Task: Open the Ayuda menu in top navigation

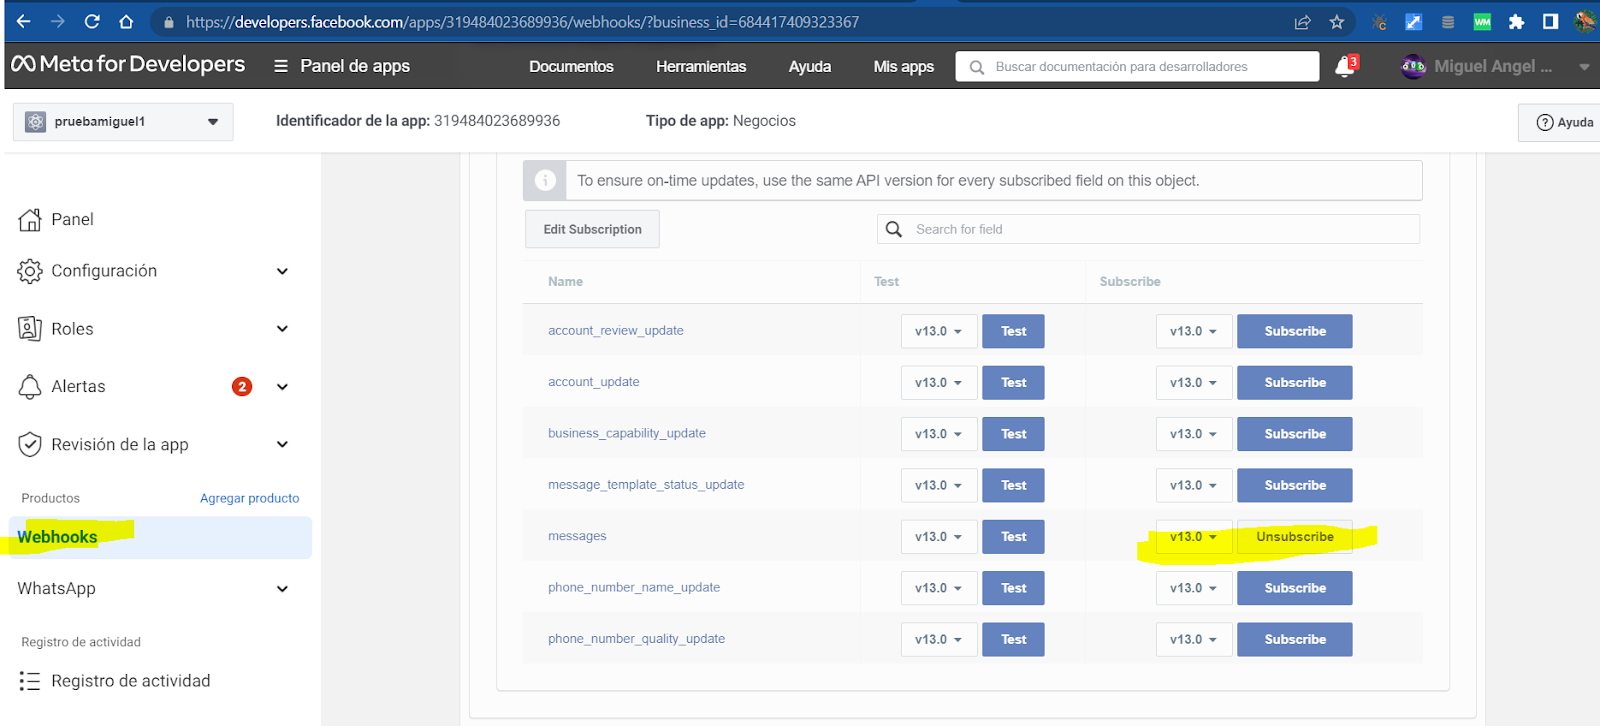Action: coord(810,66)
